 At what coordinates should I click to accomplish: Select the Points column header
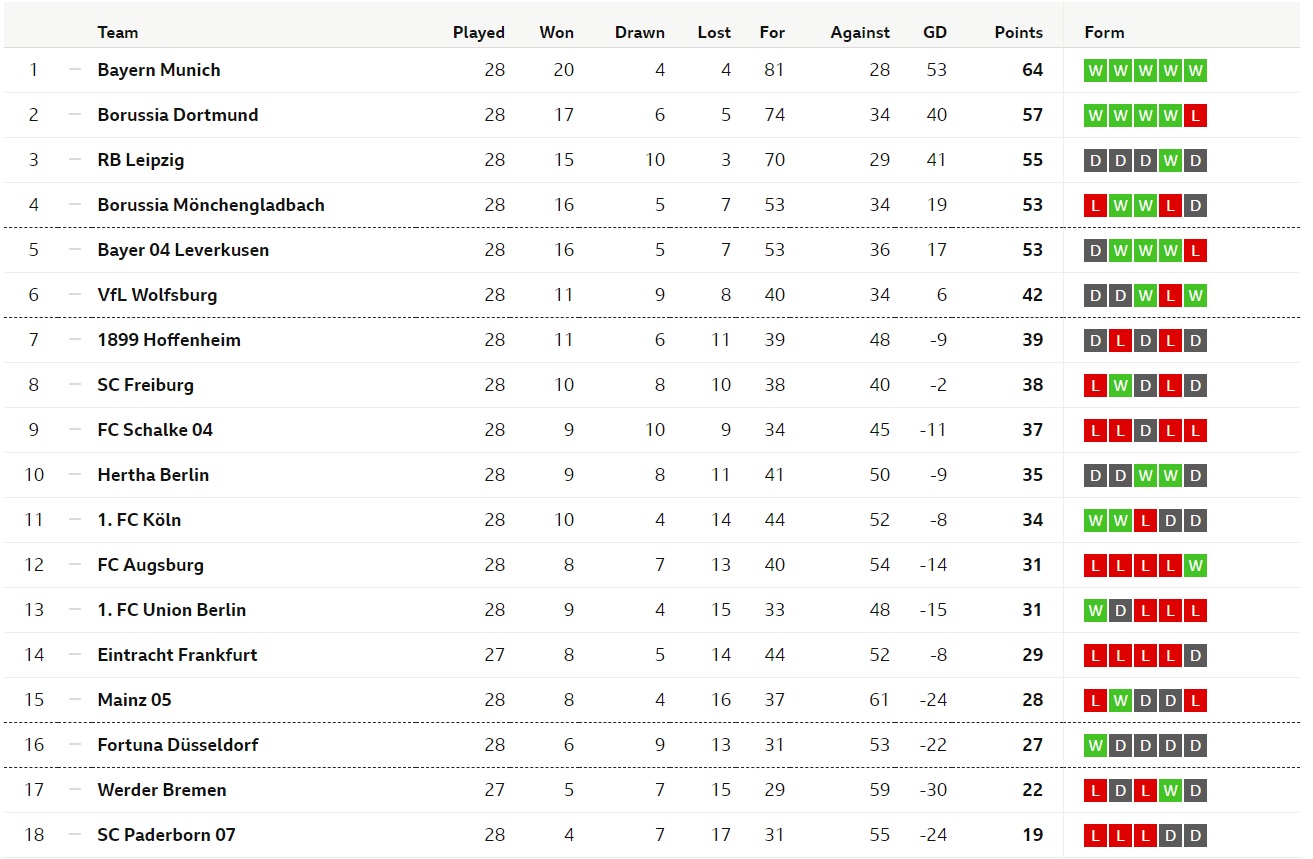coord(1018,32)
